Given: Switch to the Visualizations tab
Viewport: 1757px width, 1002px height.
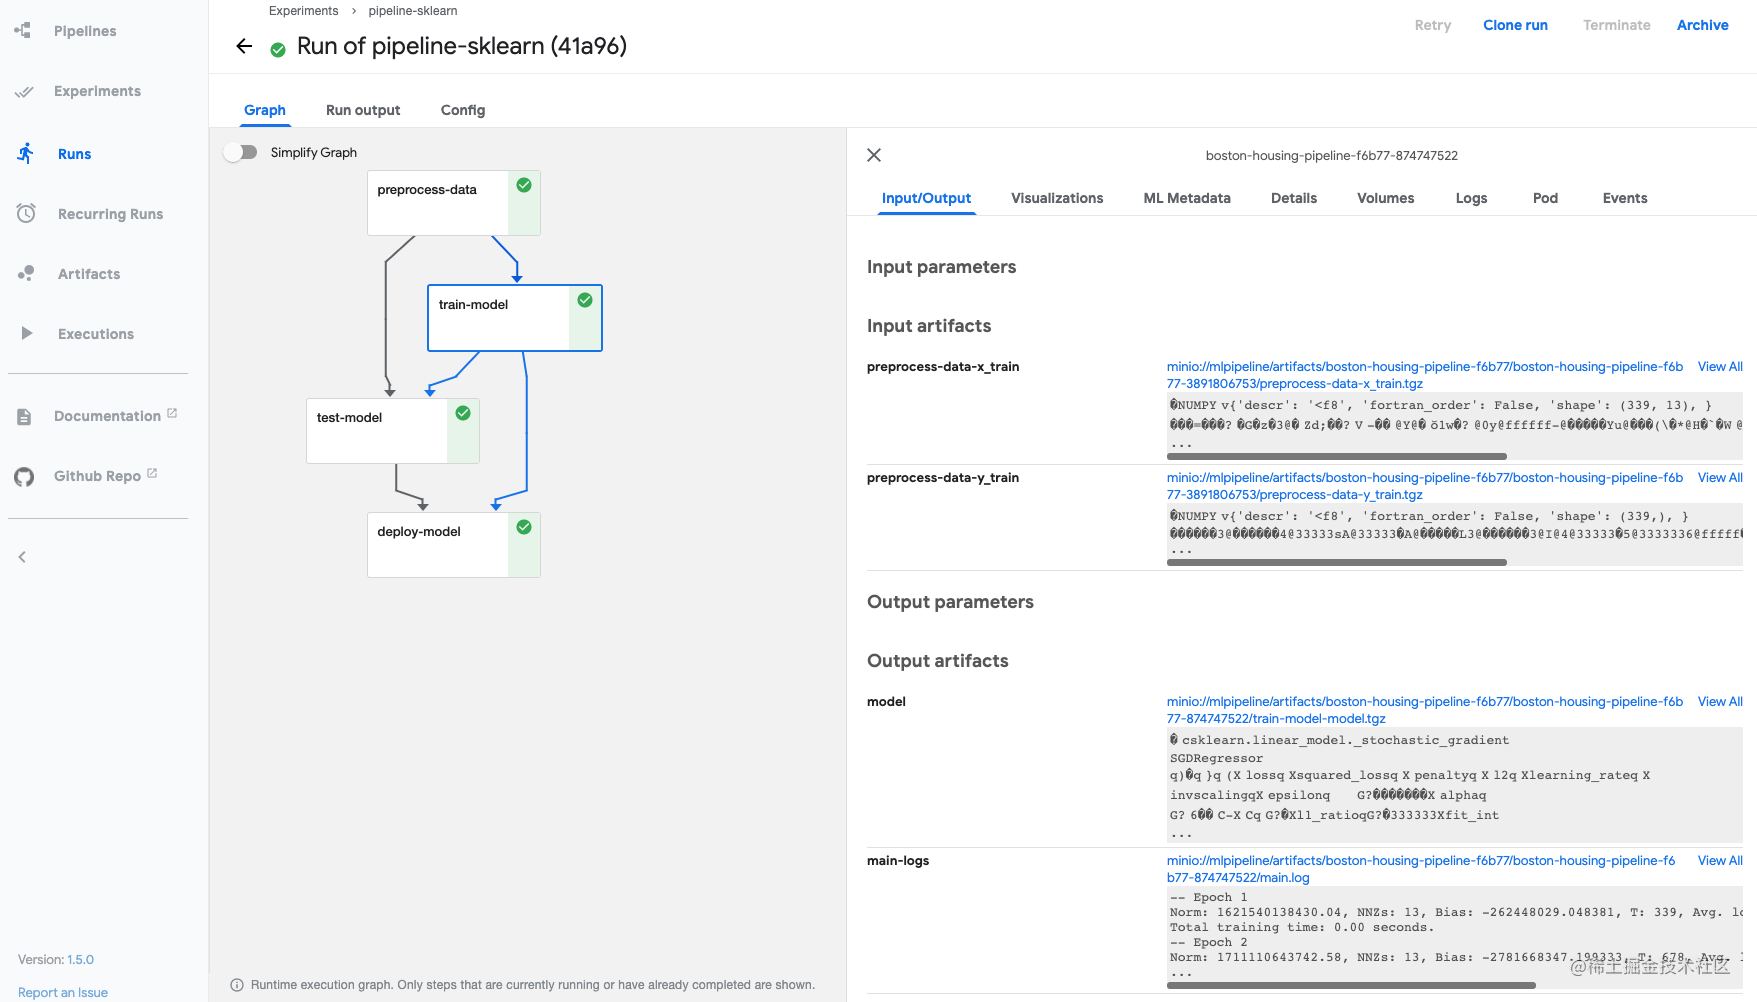Looking at the screenshot, I should 1057,198.
